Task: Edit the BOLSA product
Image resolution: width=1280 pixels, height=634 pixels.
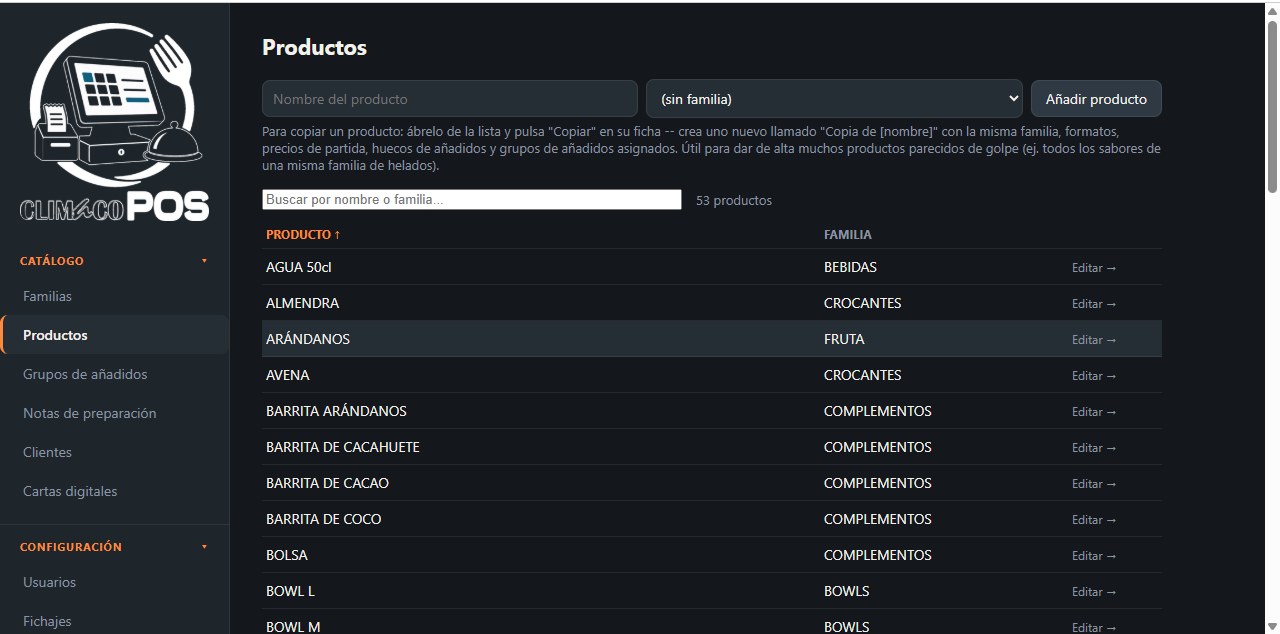Action: pyautogui.click(x=1094, y=556)
